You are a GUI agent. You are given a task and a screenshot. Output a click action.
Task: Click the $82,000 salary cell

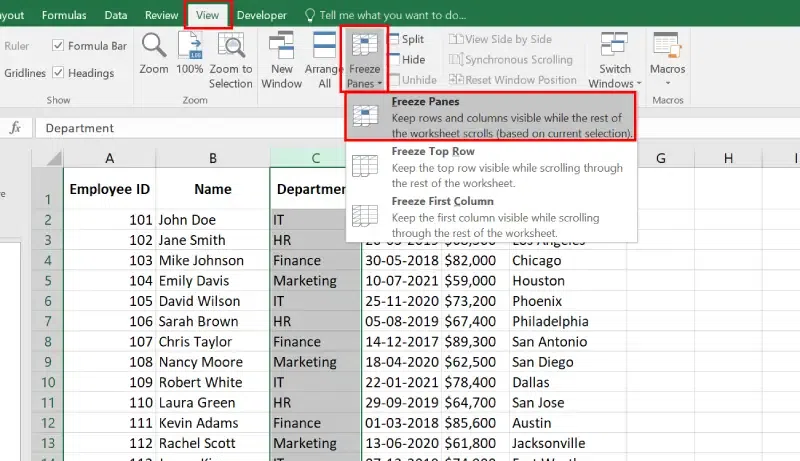475,261
